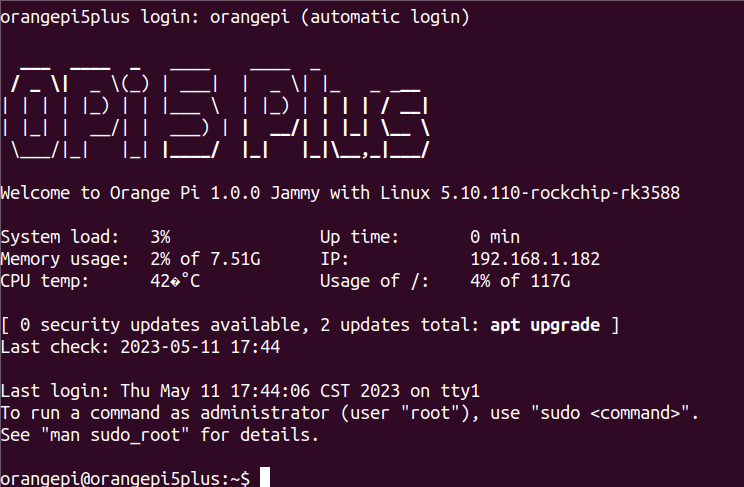Click the 'Welcome to Orange Pi 1.0.0 Jammy' text
This screenshot has width=744, height=487.
(160, 194)
